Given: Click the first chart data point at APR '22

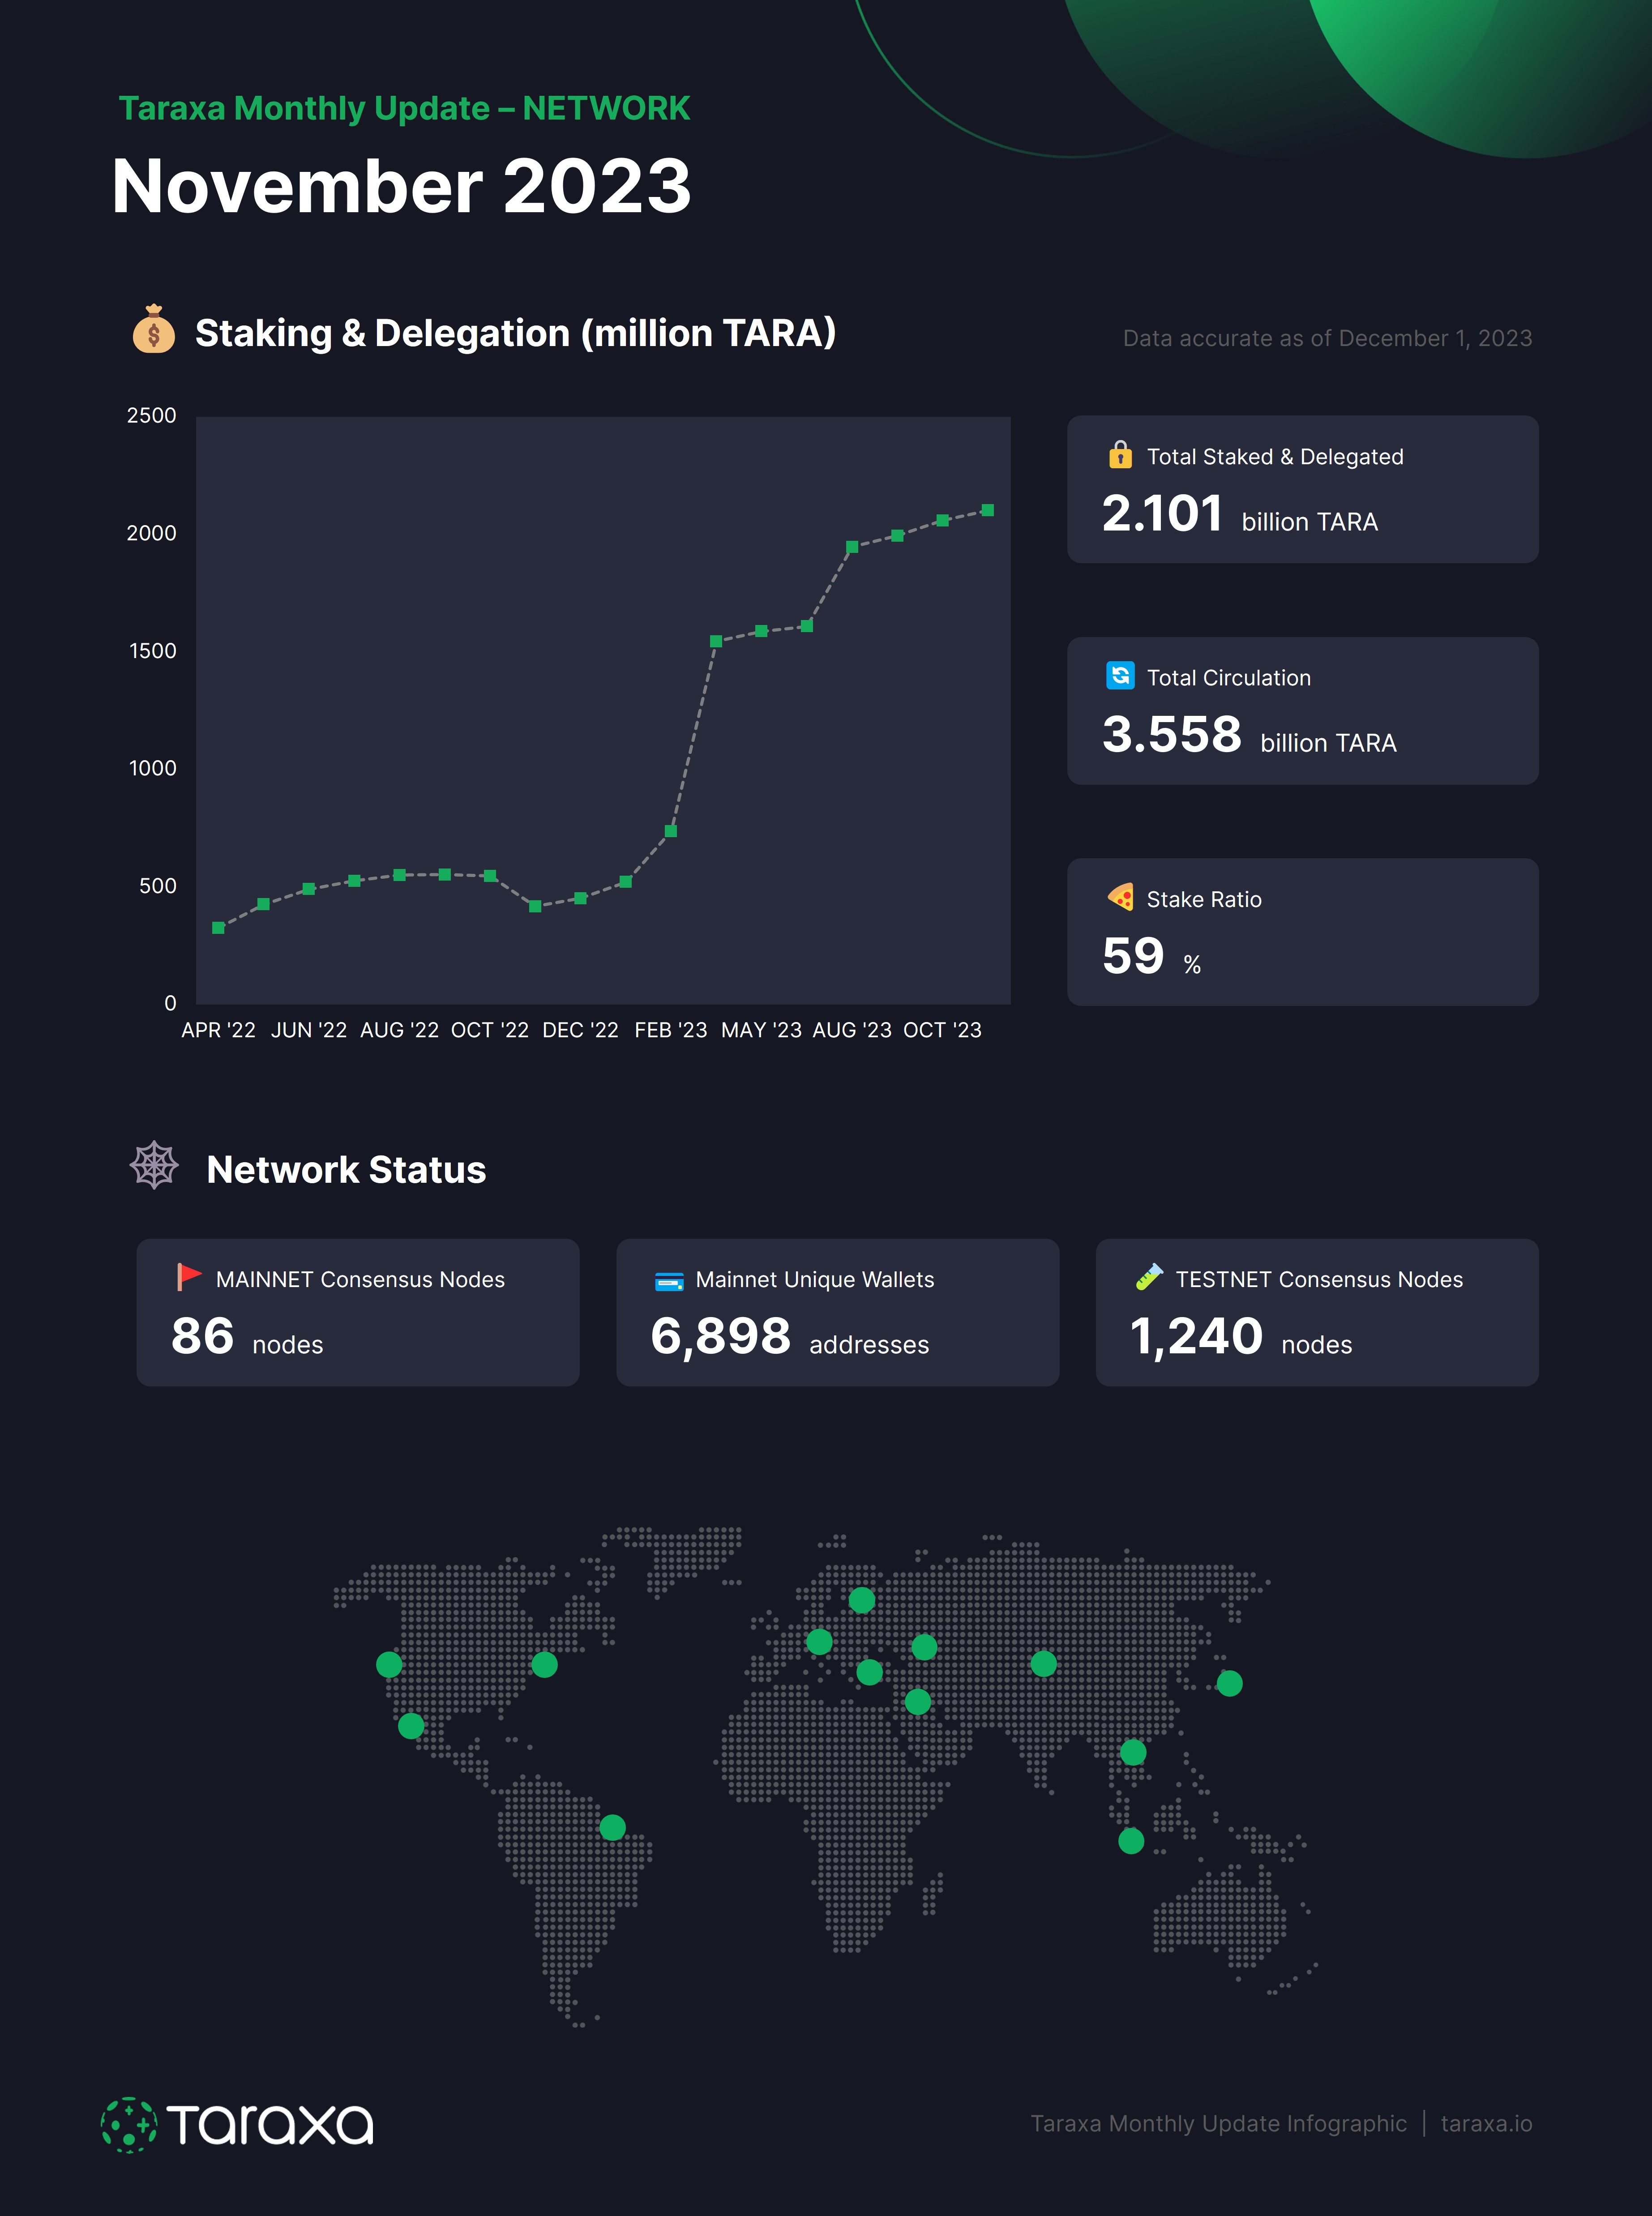Looking at the screenshot, I should pyautogui.click(x=218, y=928).
